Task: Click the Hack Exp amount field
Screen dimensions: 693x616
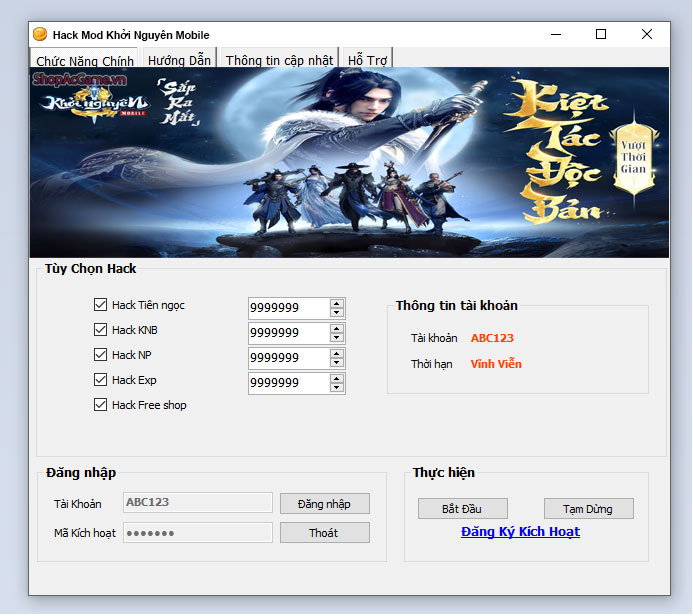Action: tap(289, 383)
